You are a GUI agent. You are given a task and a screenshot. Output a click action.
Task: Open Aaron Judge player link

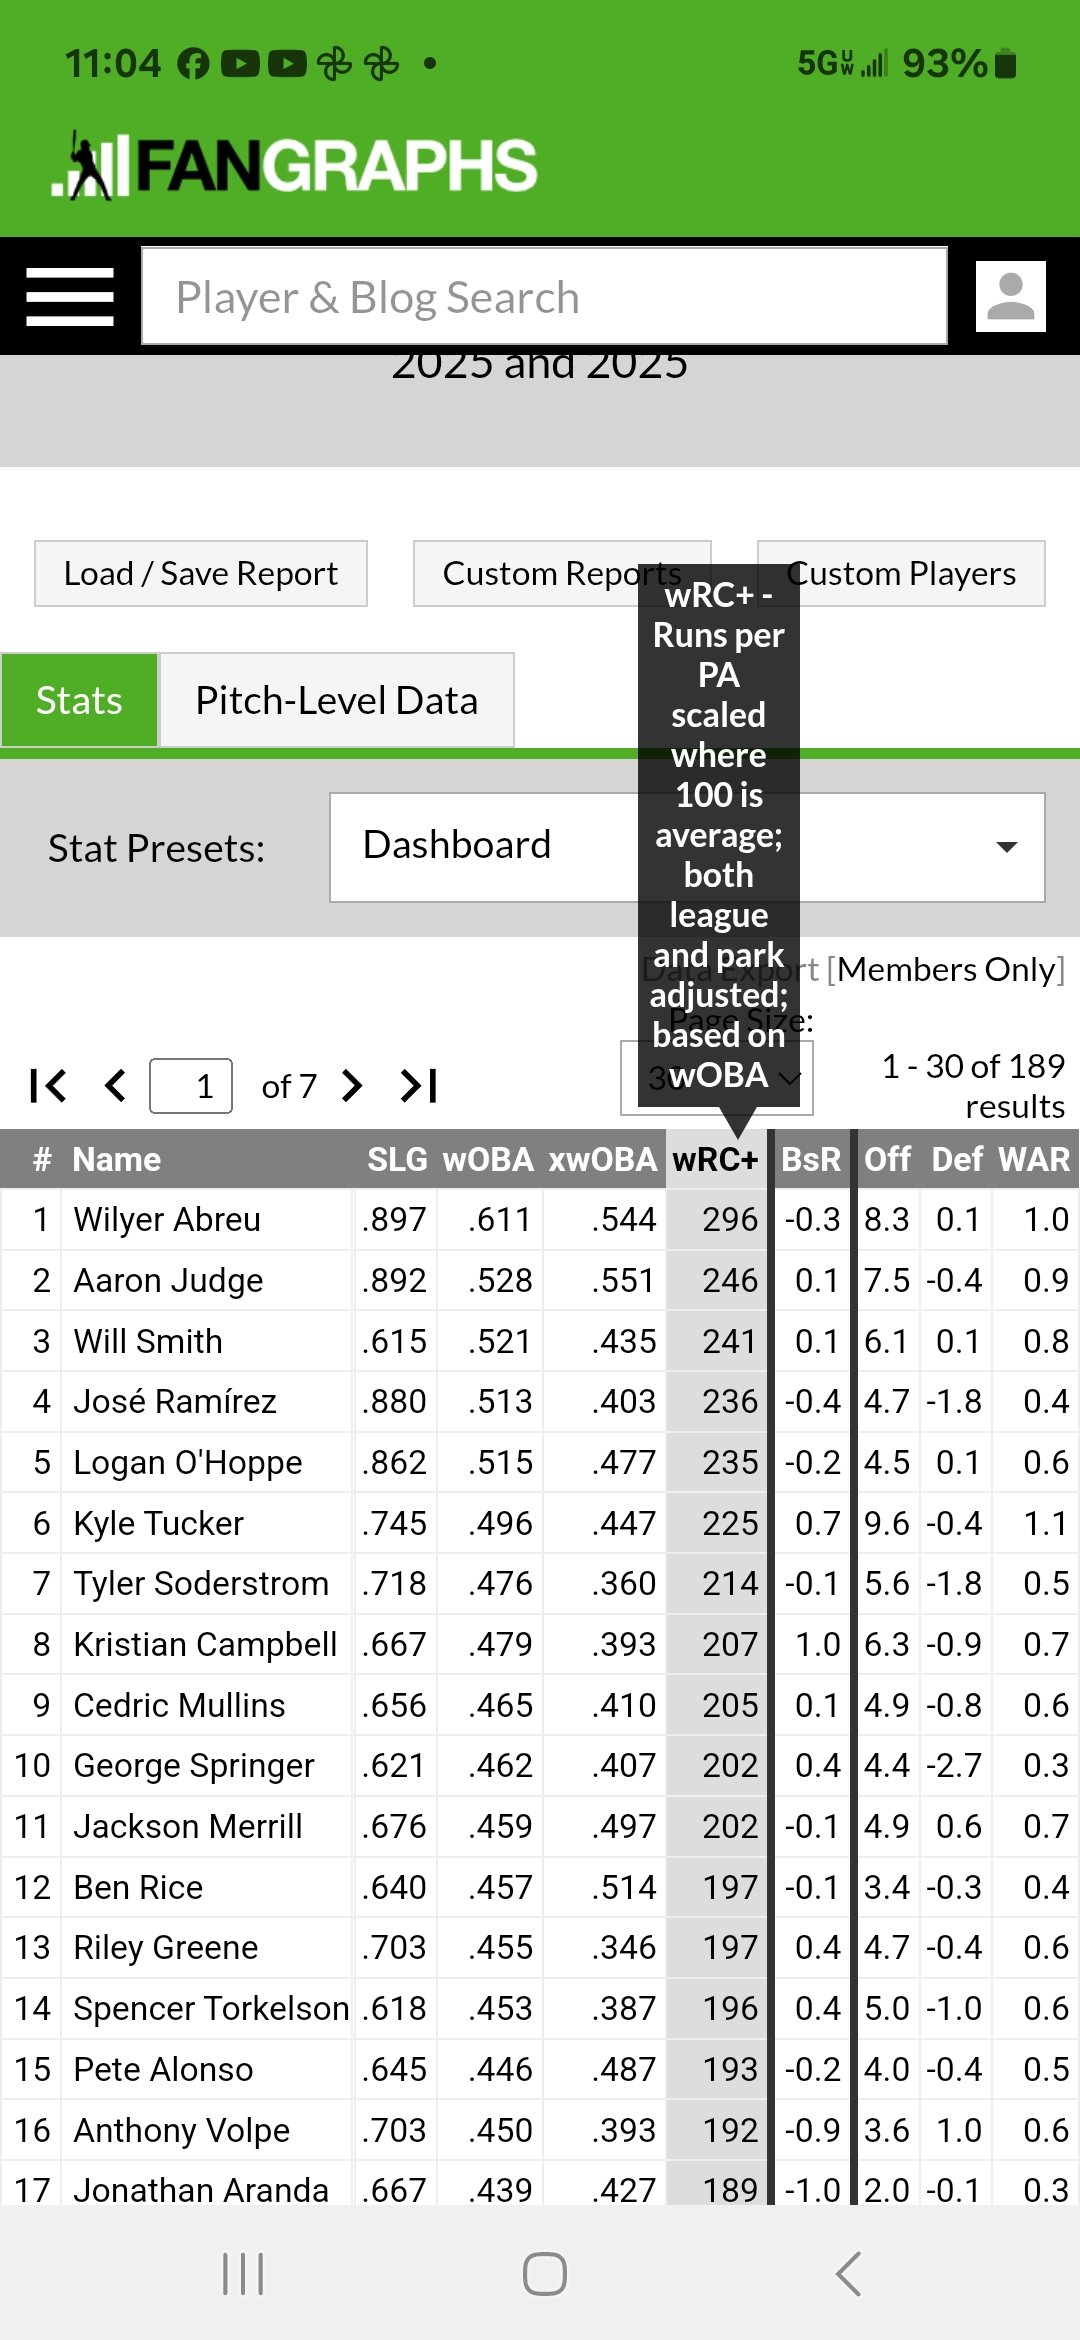(x=168, y=1280)
